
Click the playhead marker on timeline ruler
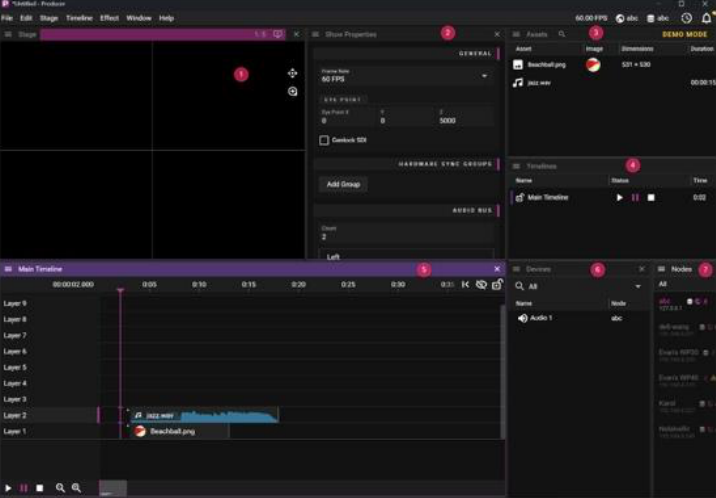tap(121, 290)
